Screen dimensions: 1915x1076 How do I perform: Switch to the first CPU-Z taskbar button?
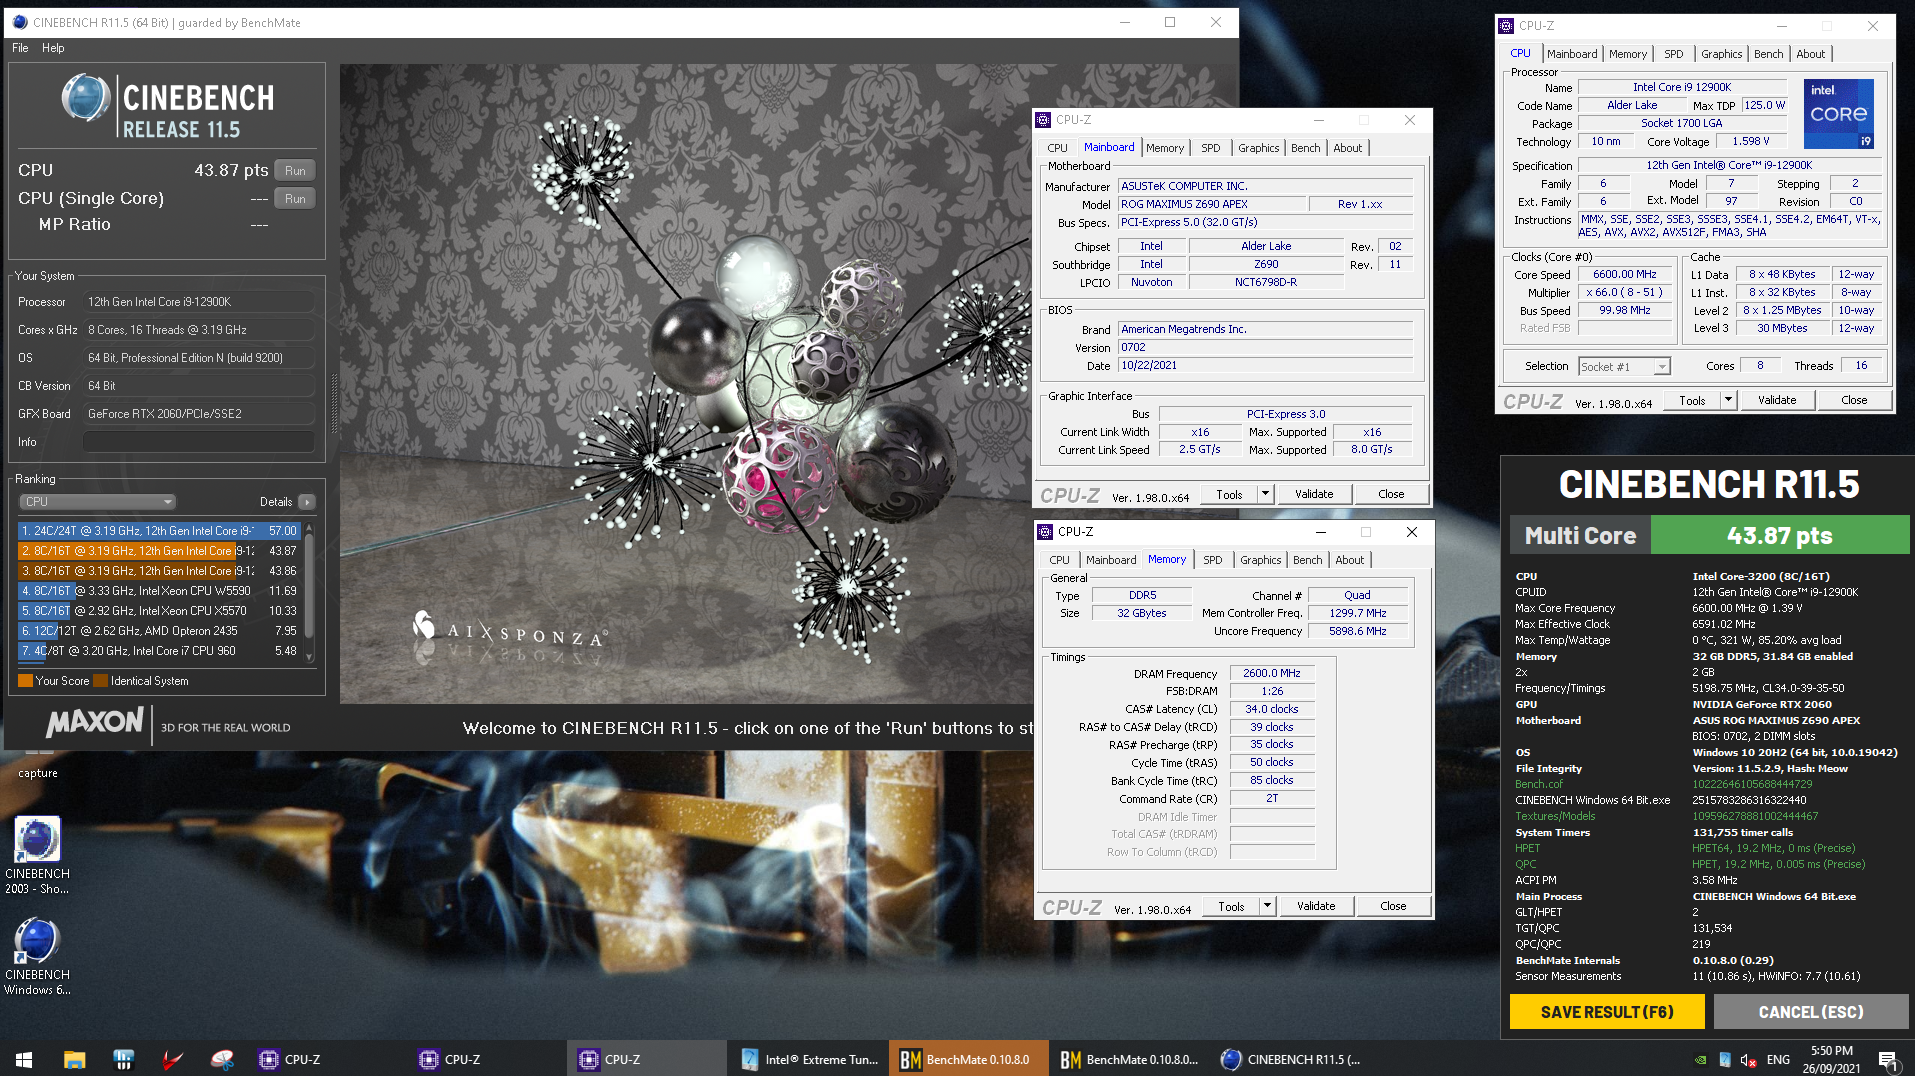(x=327, y=1059)
